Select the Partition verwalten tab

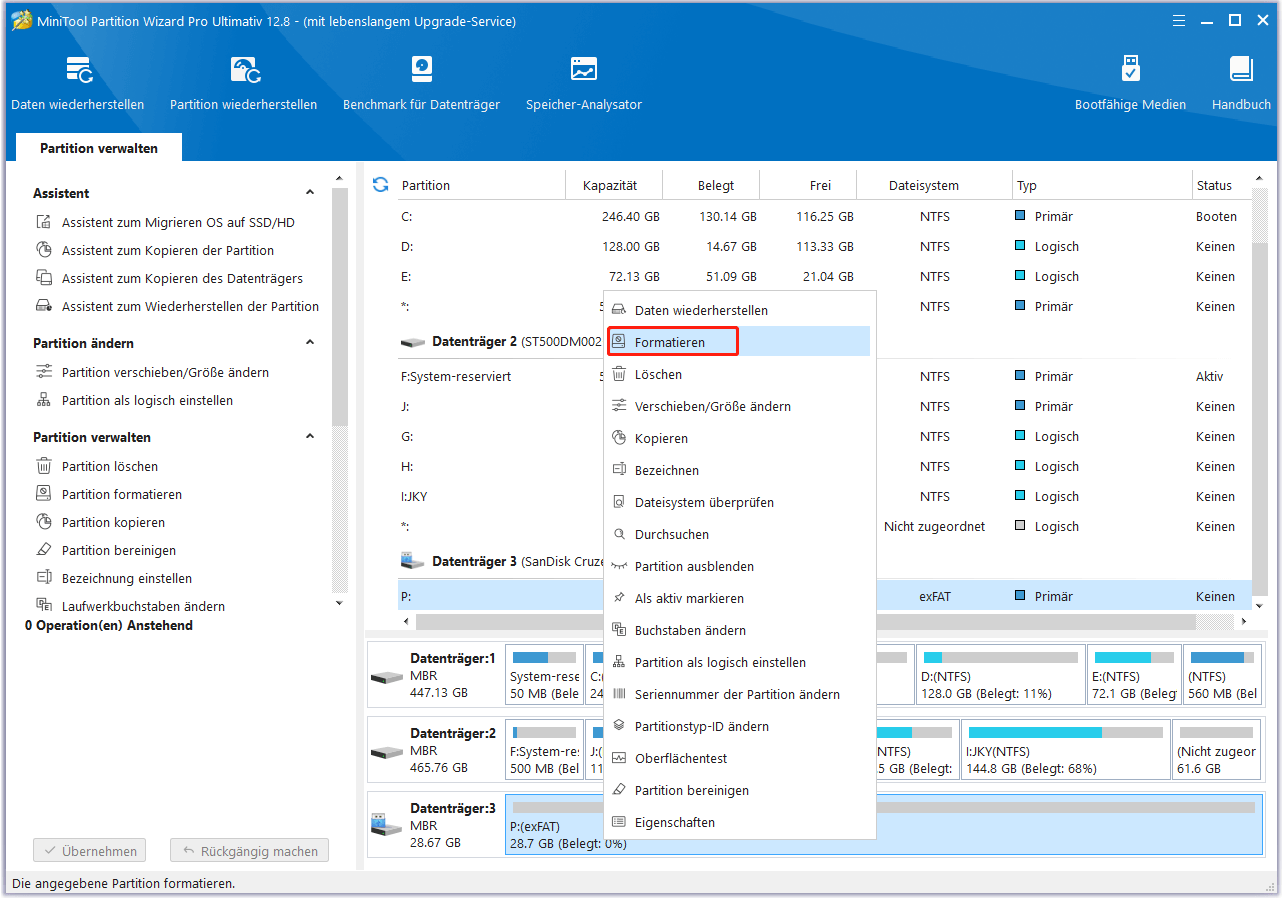pyautogui.click(x=99, y=148)
